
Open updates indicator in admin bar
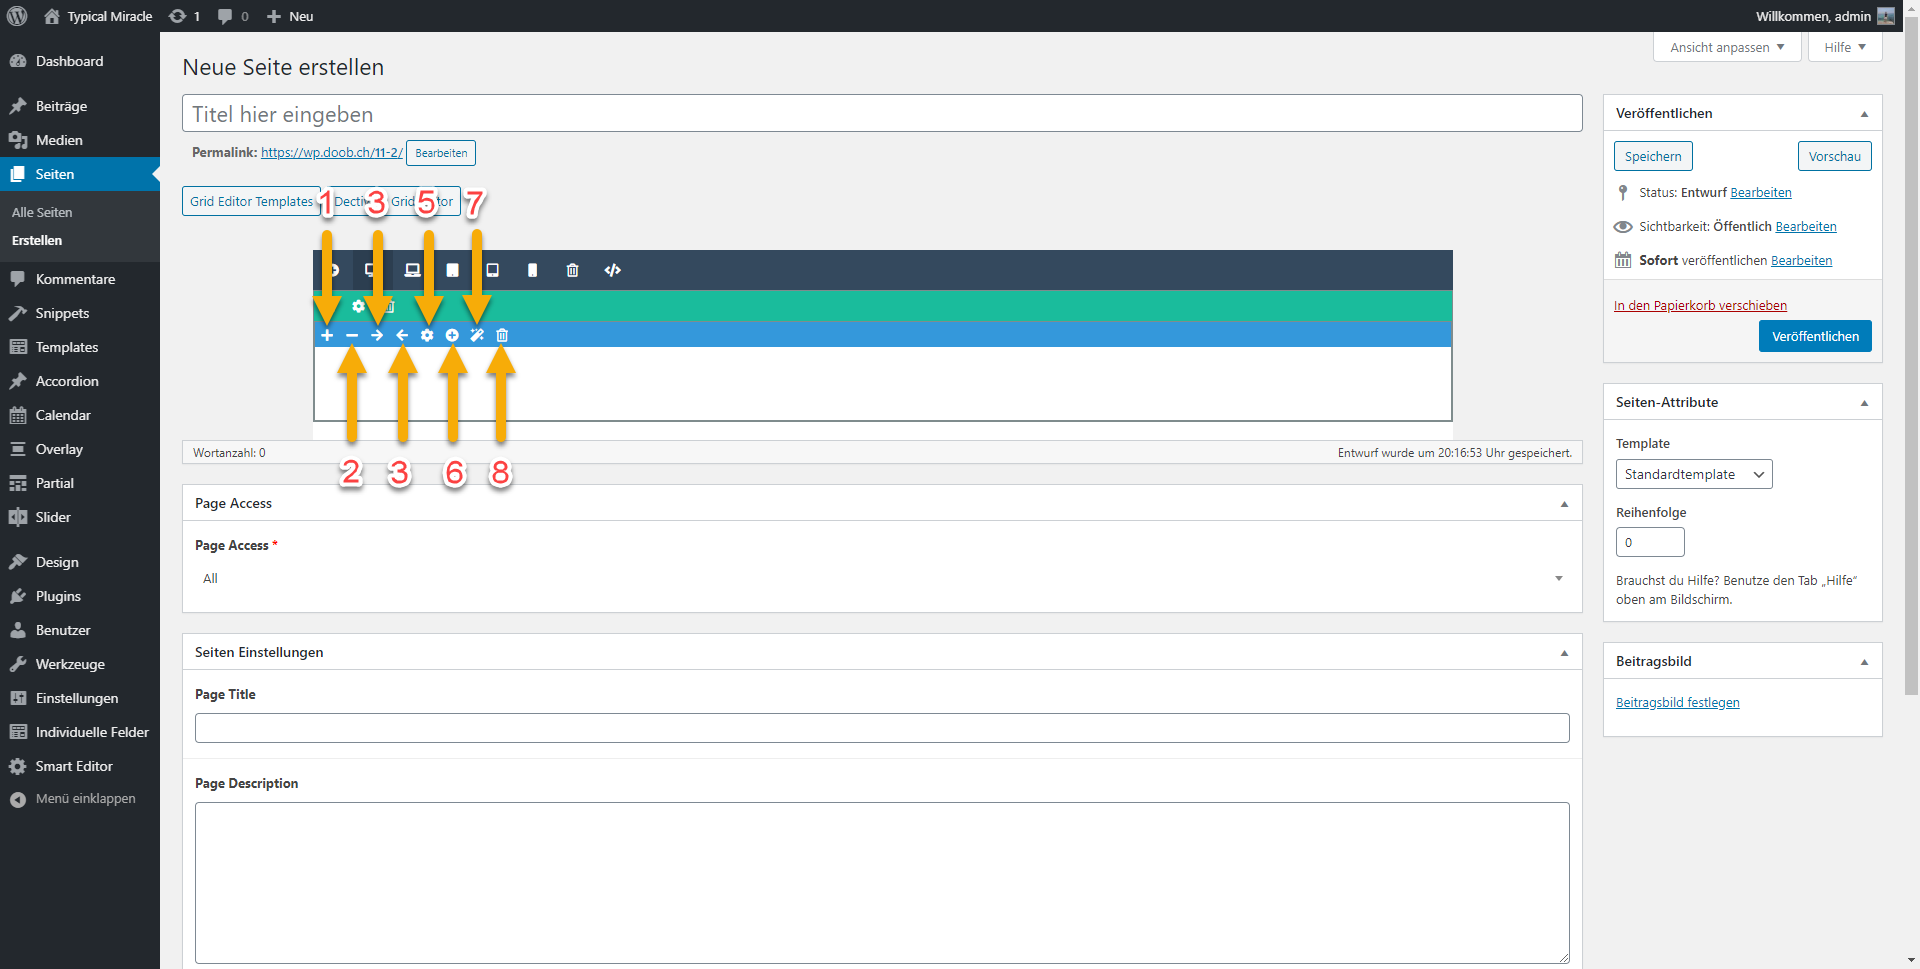coord(184,16)
